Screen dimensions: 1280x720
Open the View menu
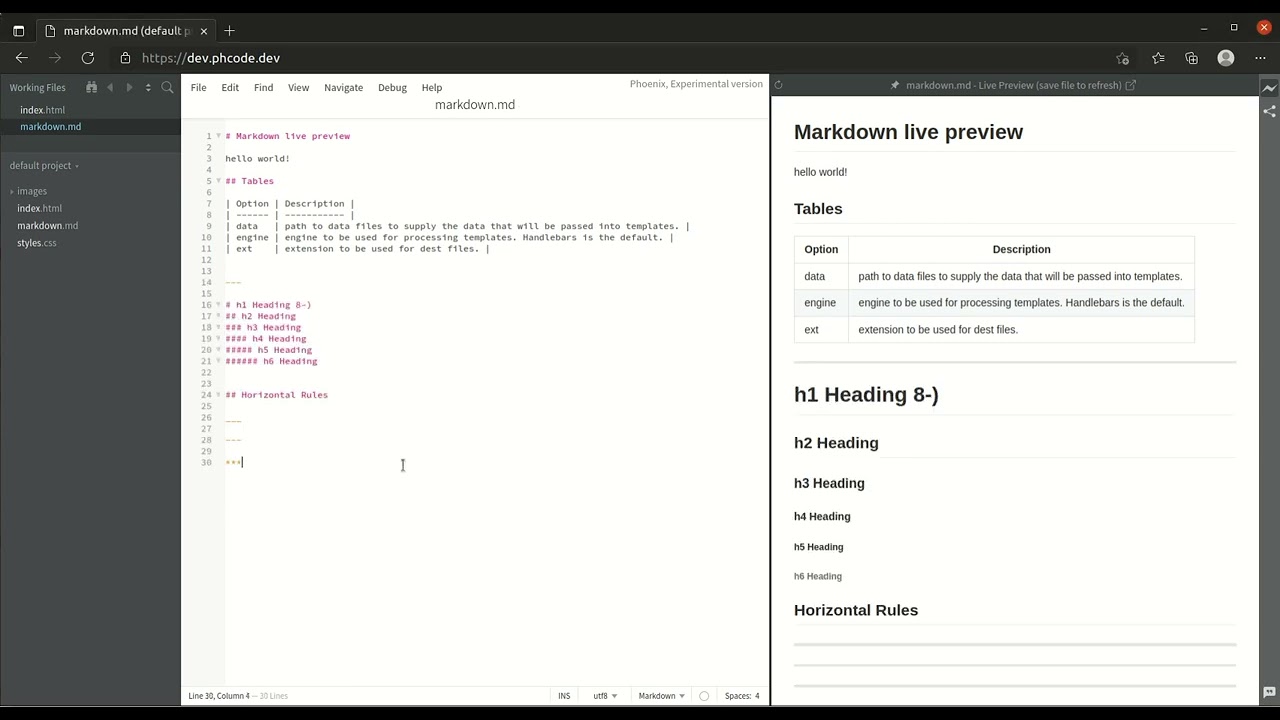(x=298, y=88)
